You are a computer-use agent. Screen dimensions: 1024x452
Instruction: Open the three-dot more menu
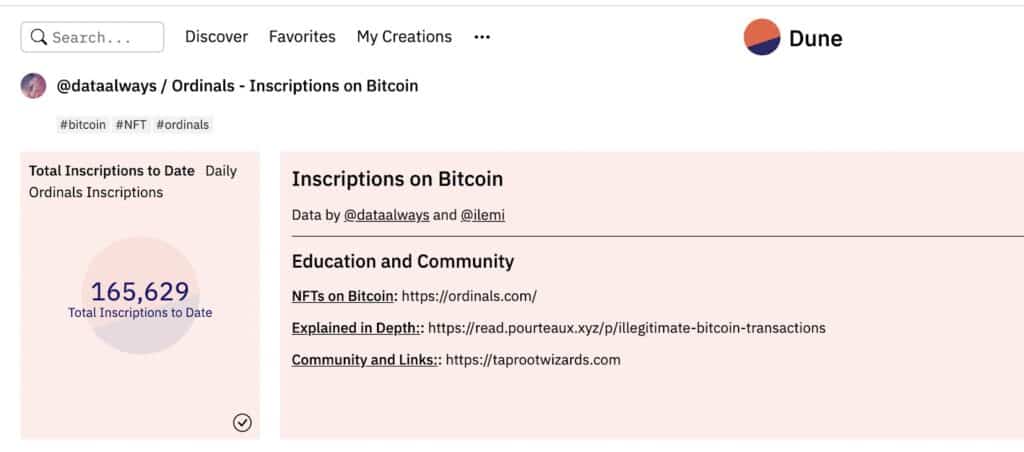tap(482, 37)
